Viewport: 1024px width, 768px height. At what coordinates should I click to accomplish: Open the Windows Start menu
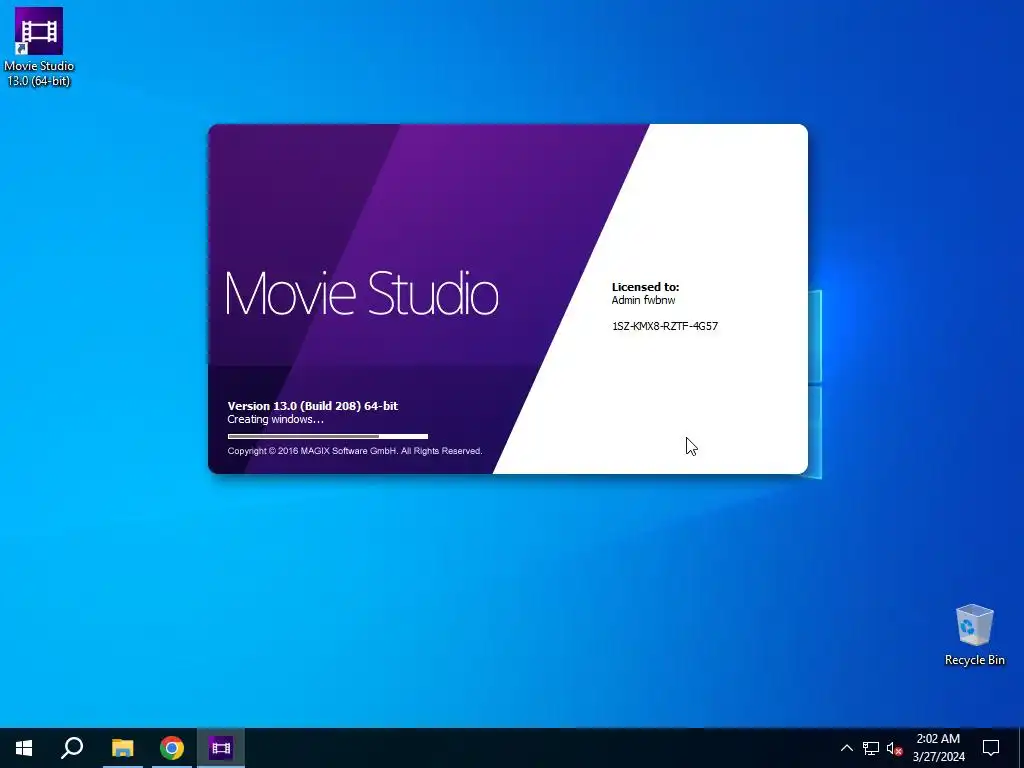pos(24,748)
